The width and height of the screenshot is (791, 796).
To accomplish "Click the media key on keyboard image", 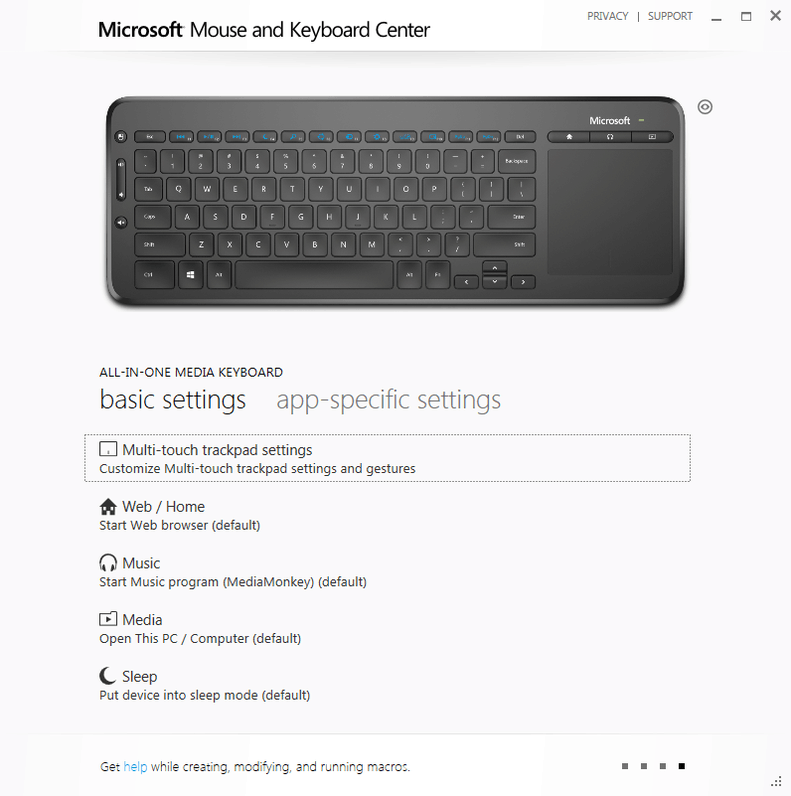I will [652, 137].
